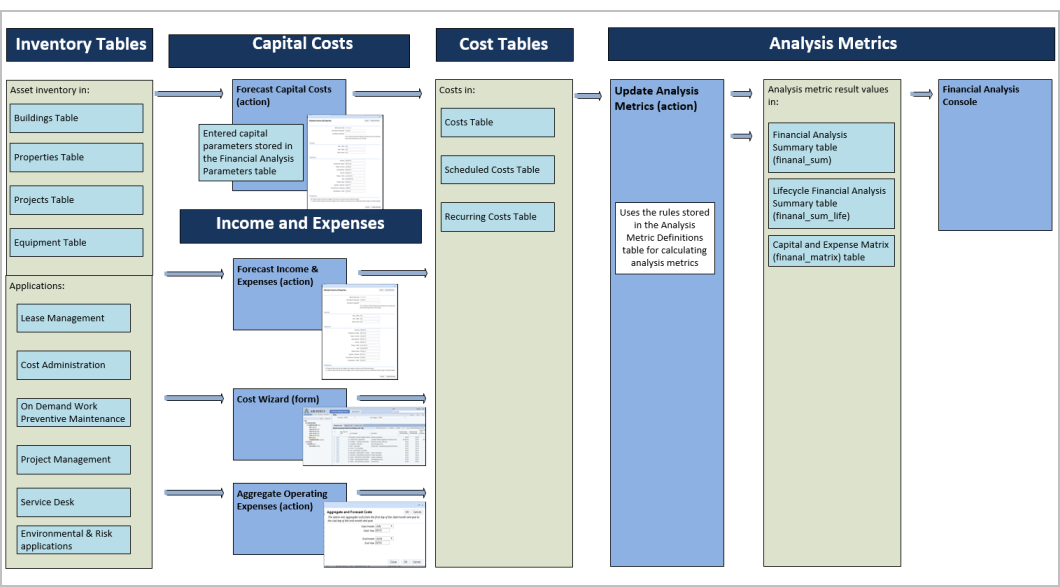Click arrow left of Aggregate Operating Expenses box

(x=194, y=493)
